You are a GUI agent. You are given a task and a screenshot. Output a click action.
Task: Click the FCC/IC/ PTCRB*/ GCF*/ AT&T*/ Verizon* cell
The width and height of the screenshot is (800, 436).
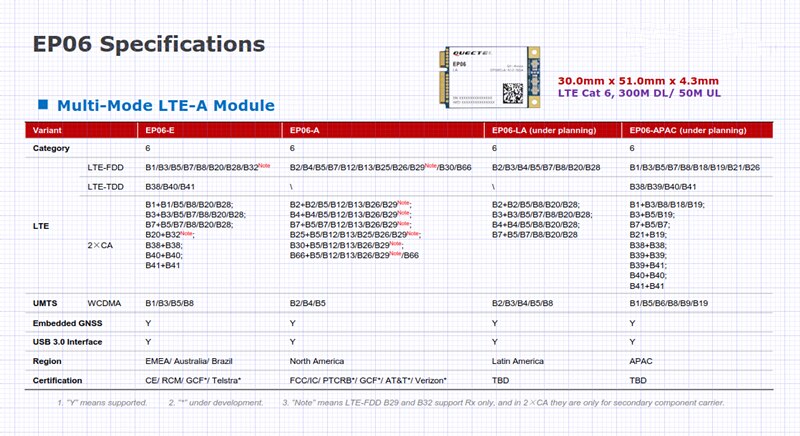(368, 381)
